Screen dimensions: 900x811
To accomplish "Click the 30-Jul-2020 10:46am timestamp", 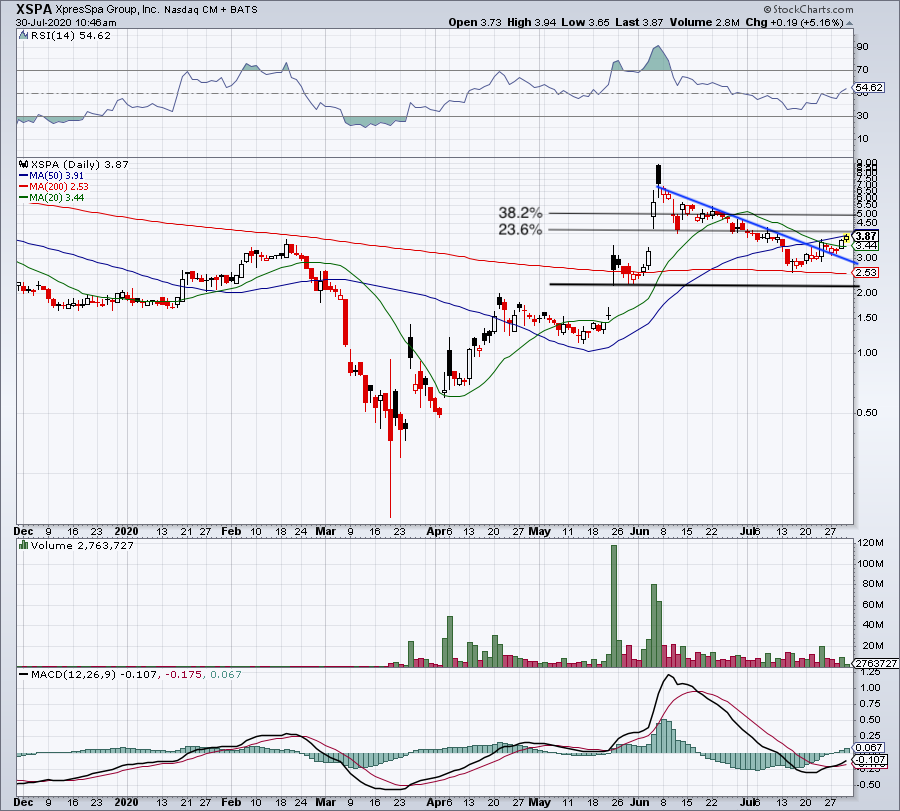I will click(66, 23).
